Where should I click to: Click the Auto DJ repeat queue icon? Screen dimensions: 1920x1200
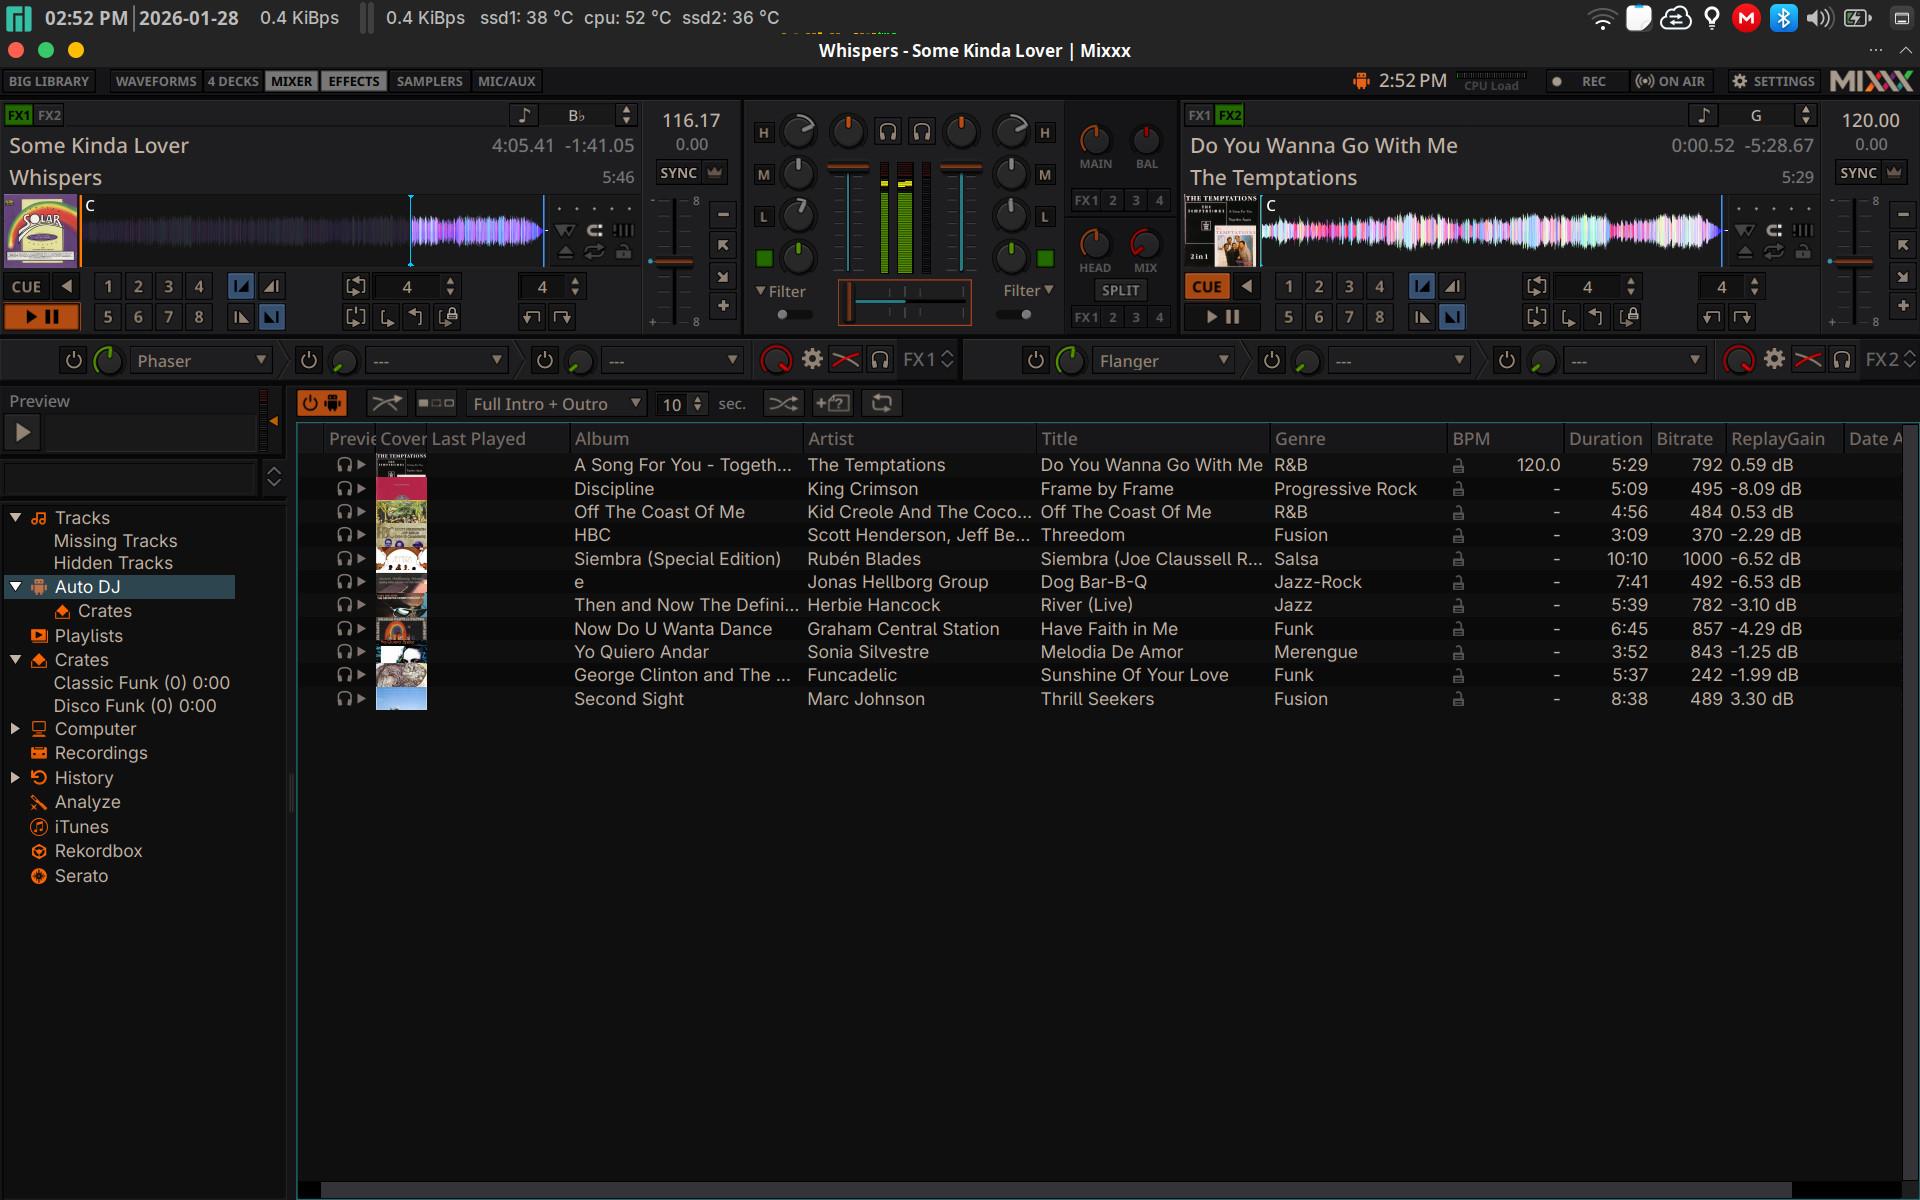point(881,403)
